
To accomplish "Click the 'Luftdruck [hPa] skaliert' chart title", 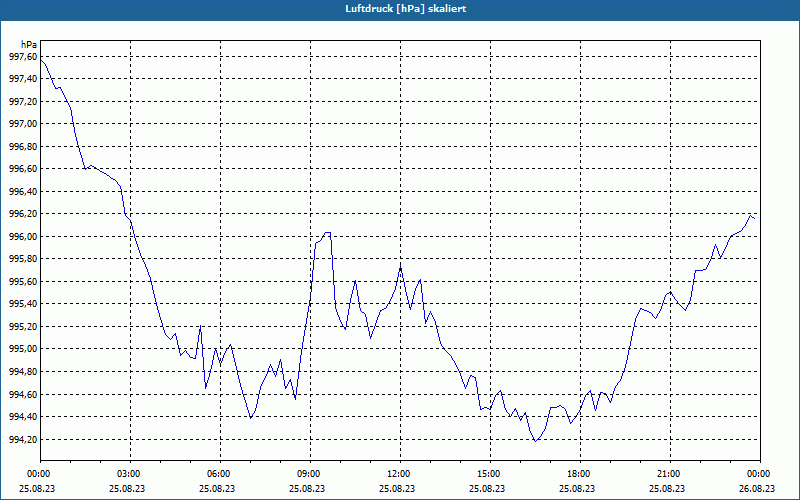I will click(x=406, y=9).
